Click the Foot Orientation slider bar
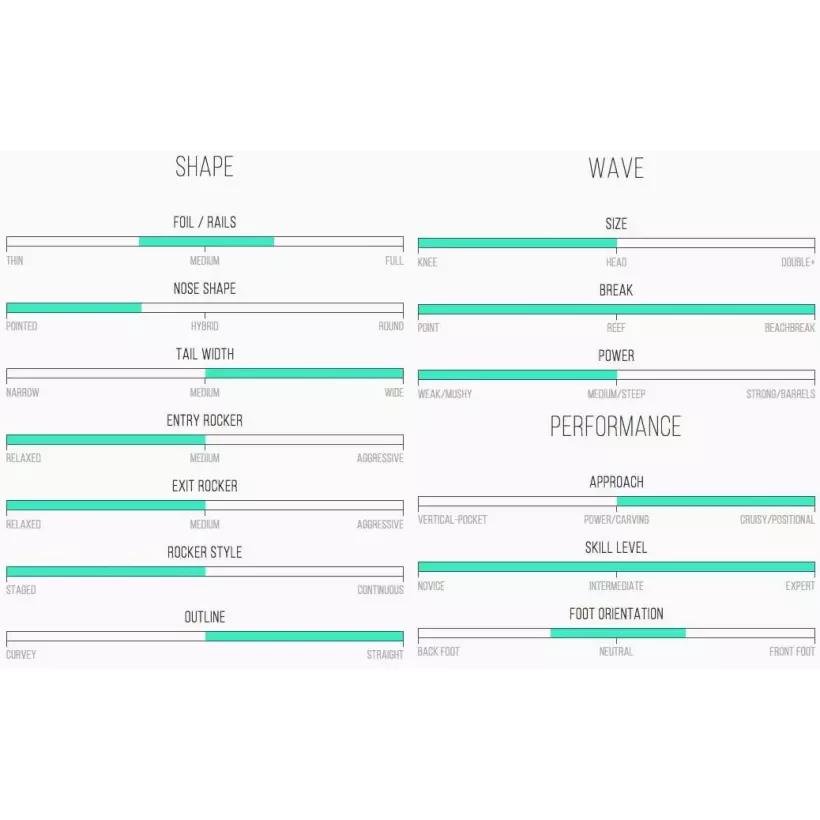Screen dimensions: 820x820 coord(616,633)
